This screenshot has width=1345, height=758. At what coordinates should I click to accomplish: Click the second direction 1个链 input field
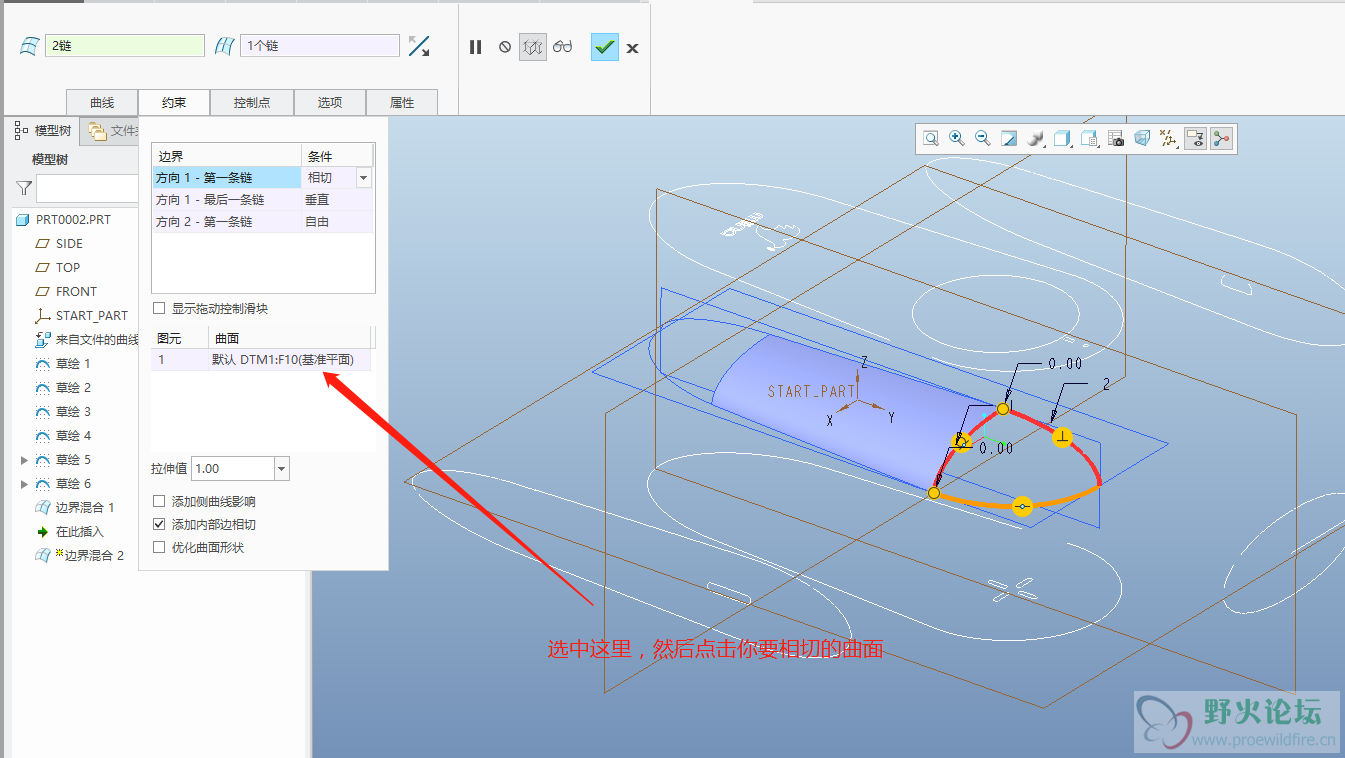[320, 46]
